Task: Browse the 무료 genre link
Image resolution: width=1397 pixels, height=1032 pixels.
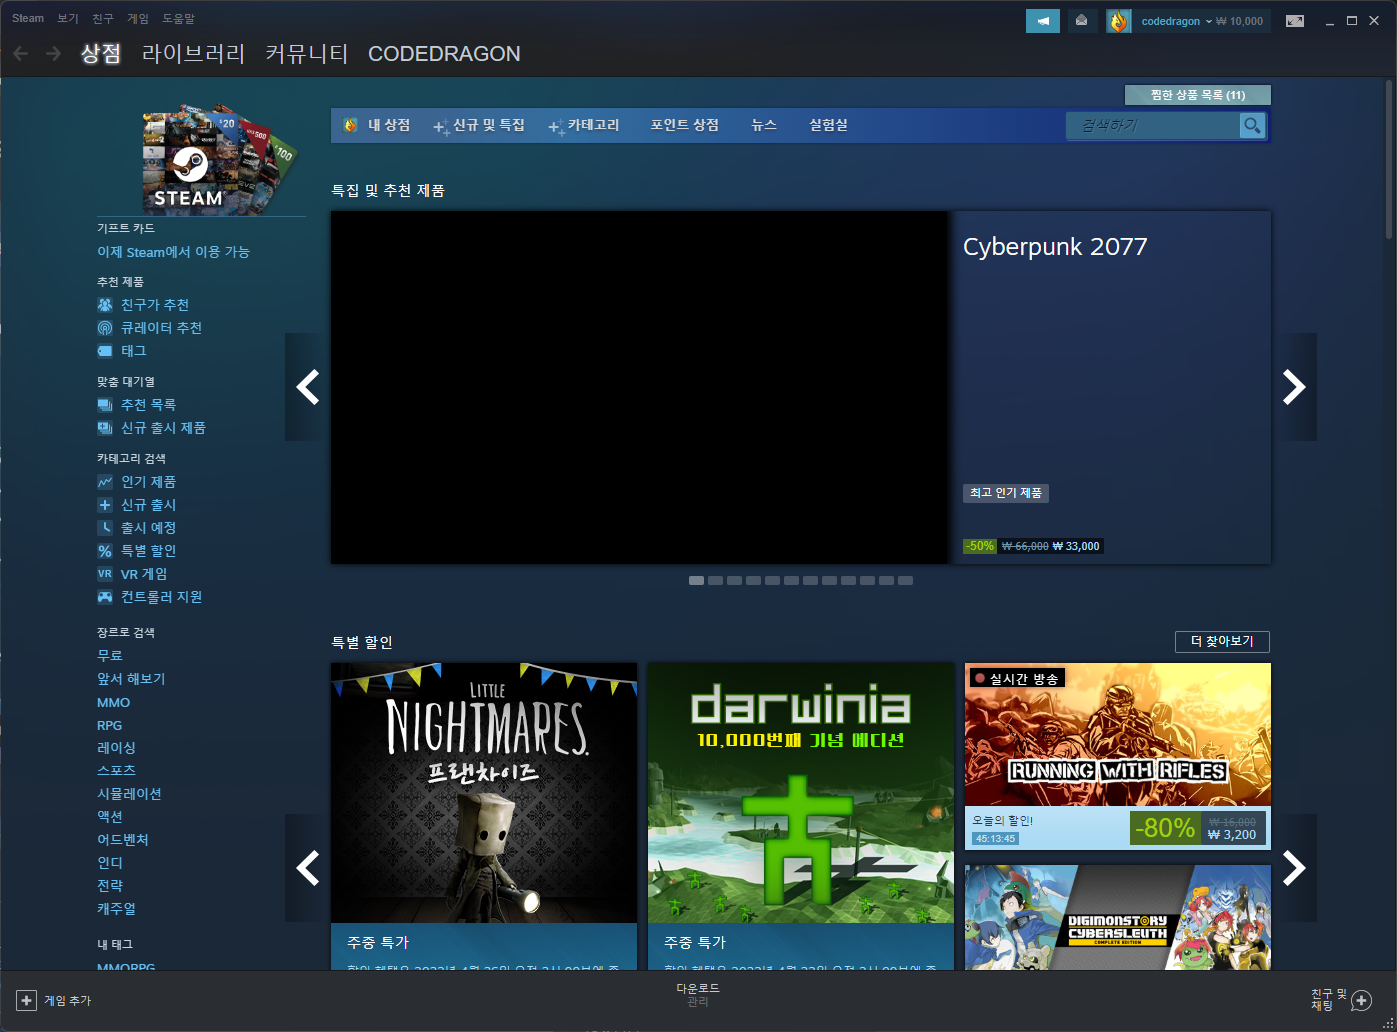Action: click(110, 656)
